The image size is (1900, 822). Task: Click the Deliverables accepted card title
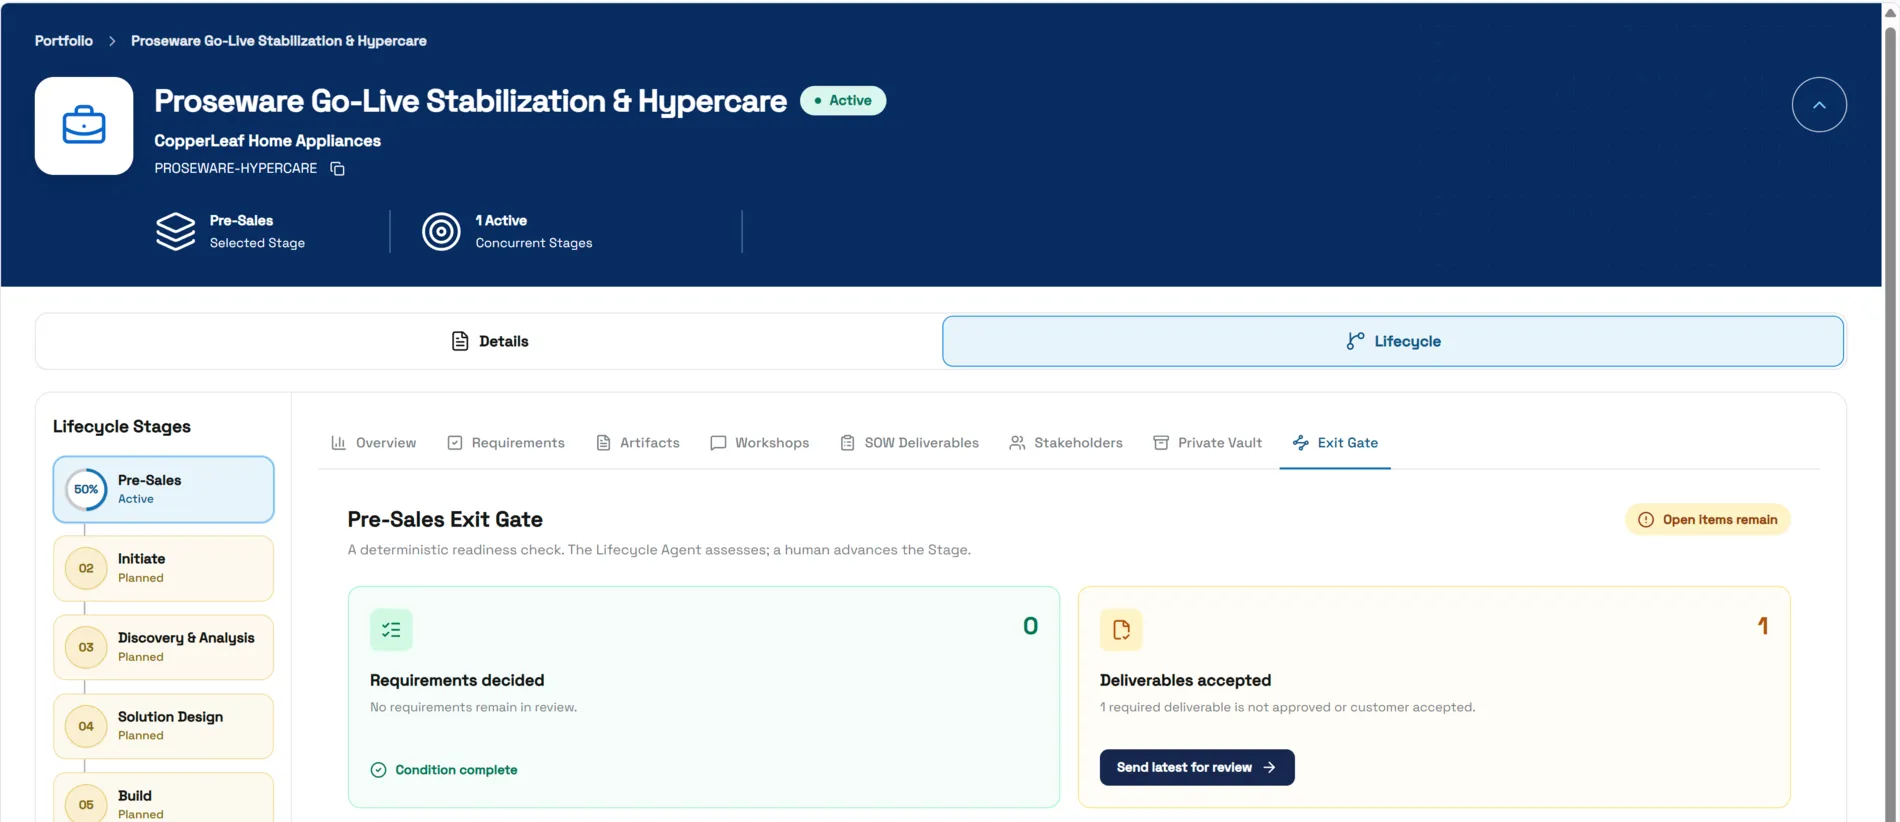coord(1185,680)
